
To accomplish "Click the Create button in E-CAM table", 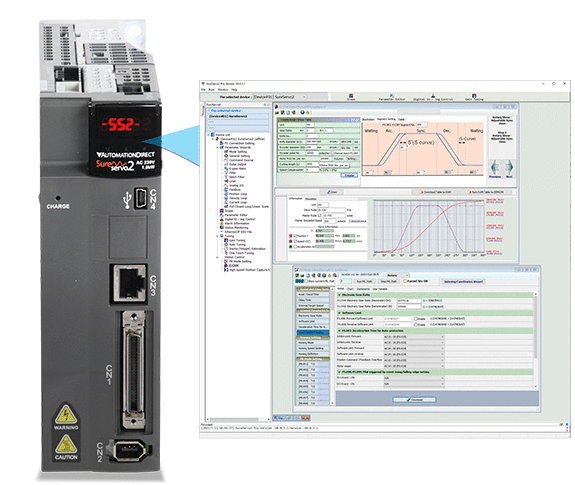I will pos(349,176).
